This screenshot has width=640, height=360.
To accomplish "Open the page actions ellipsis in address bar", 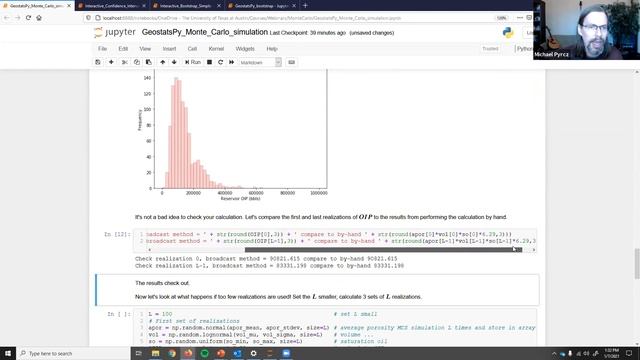I will pos(520,18).
